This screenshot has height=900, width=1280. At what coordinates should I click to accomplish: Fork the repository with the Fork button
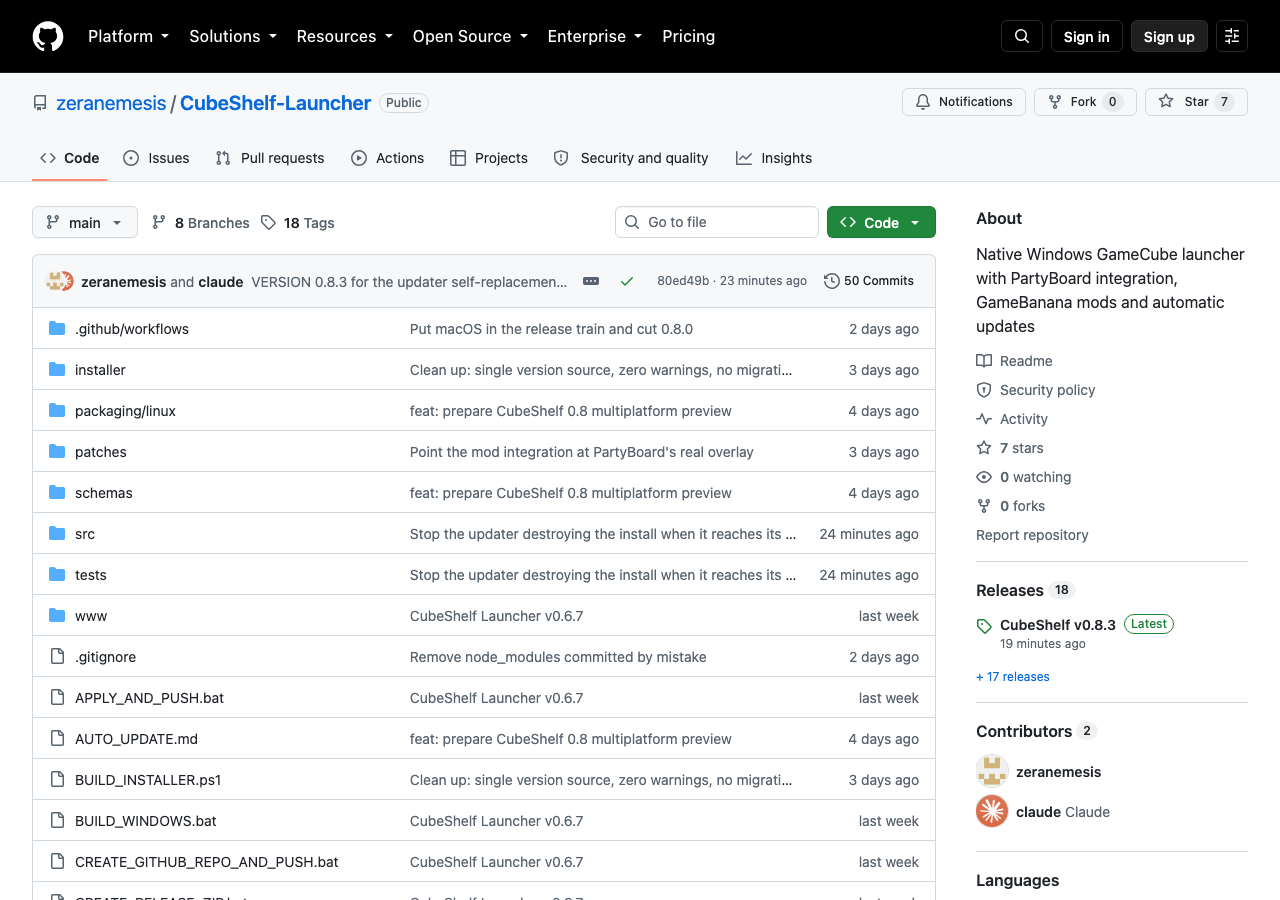[1085, 102]
